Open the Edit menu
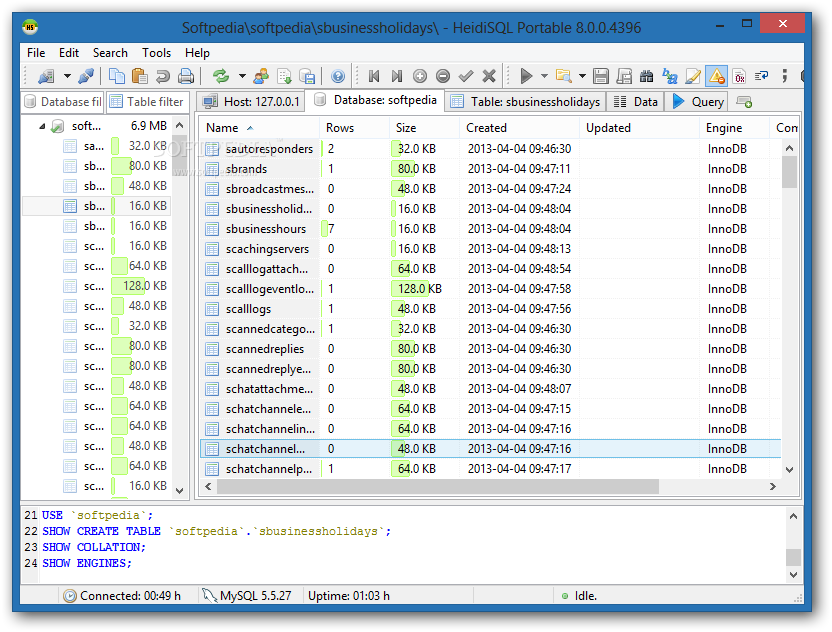Screen dimensions: 832x632 (x=69, y=53)
